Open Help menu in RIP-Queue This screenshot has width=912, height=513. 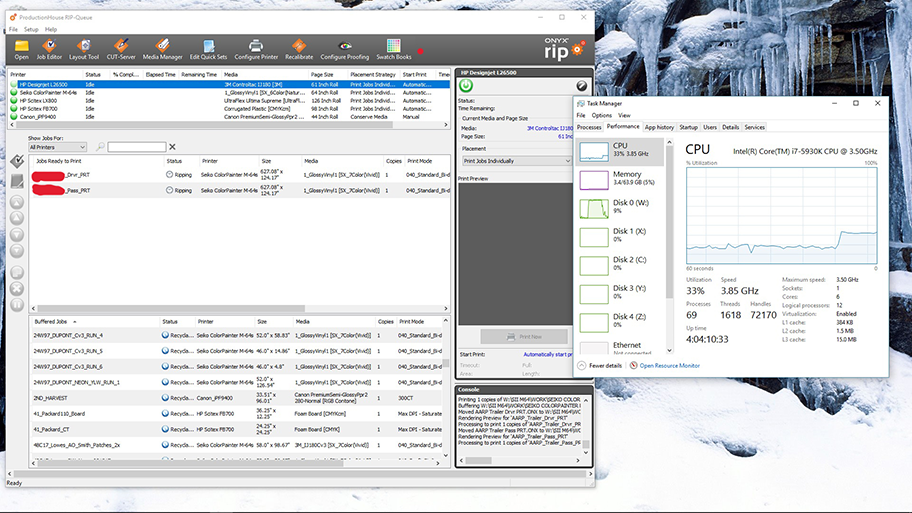pyautogui.click(x=51, y=29)
